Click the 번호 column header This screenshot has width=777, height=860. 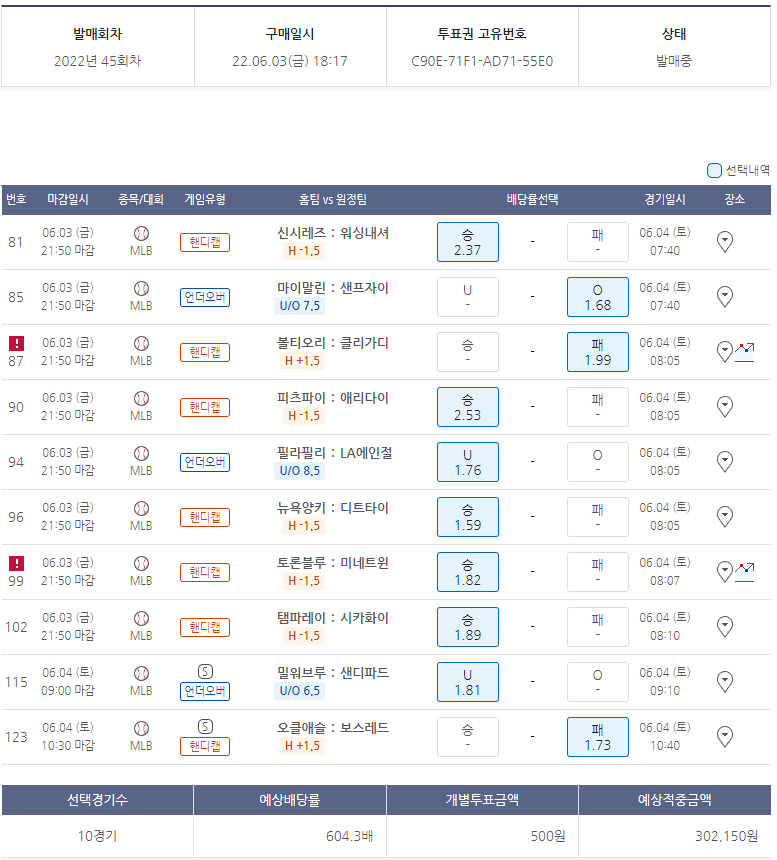click(x=16, y=199)
